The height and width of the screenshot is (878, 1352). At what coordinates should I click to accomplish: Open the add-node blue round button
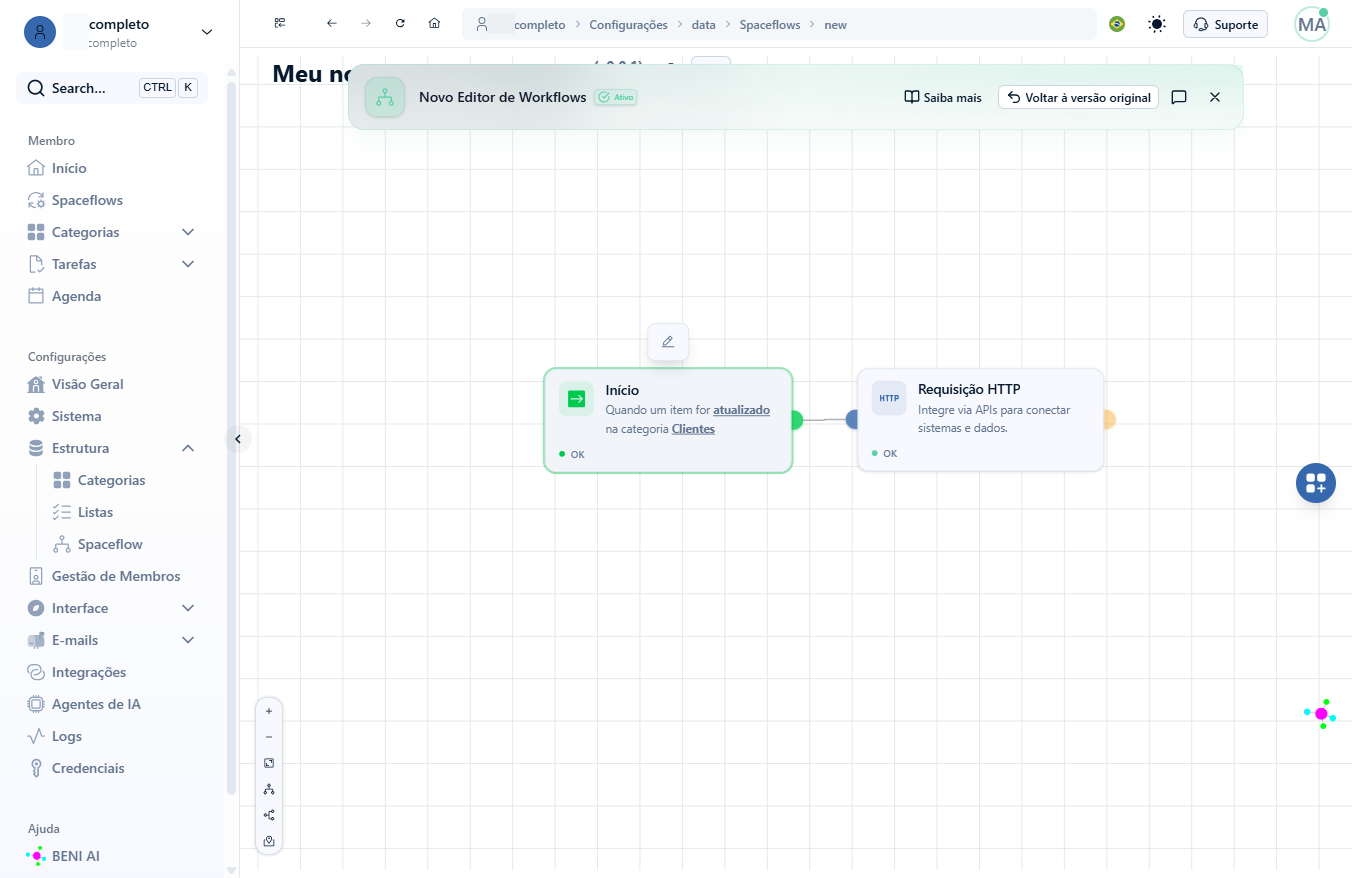[1316, 483]
